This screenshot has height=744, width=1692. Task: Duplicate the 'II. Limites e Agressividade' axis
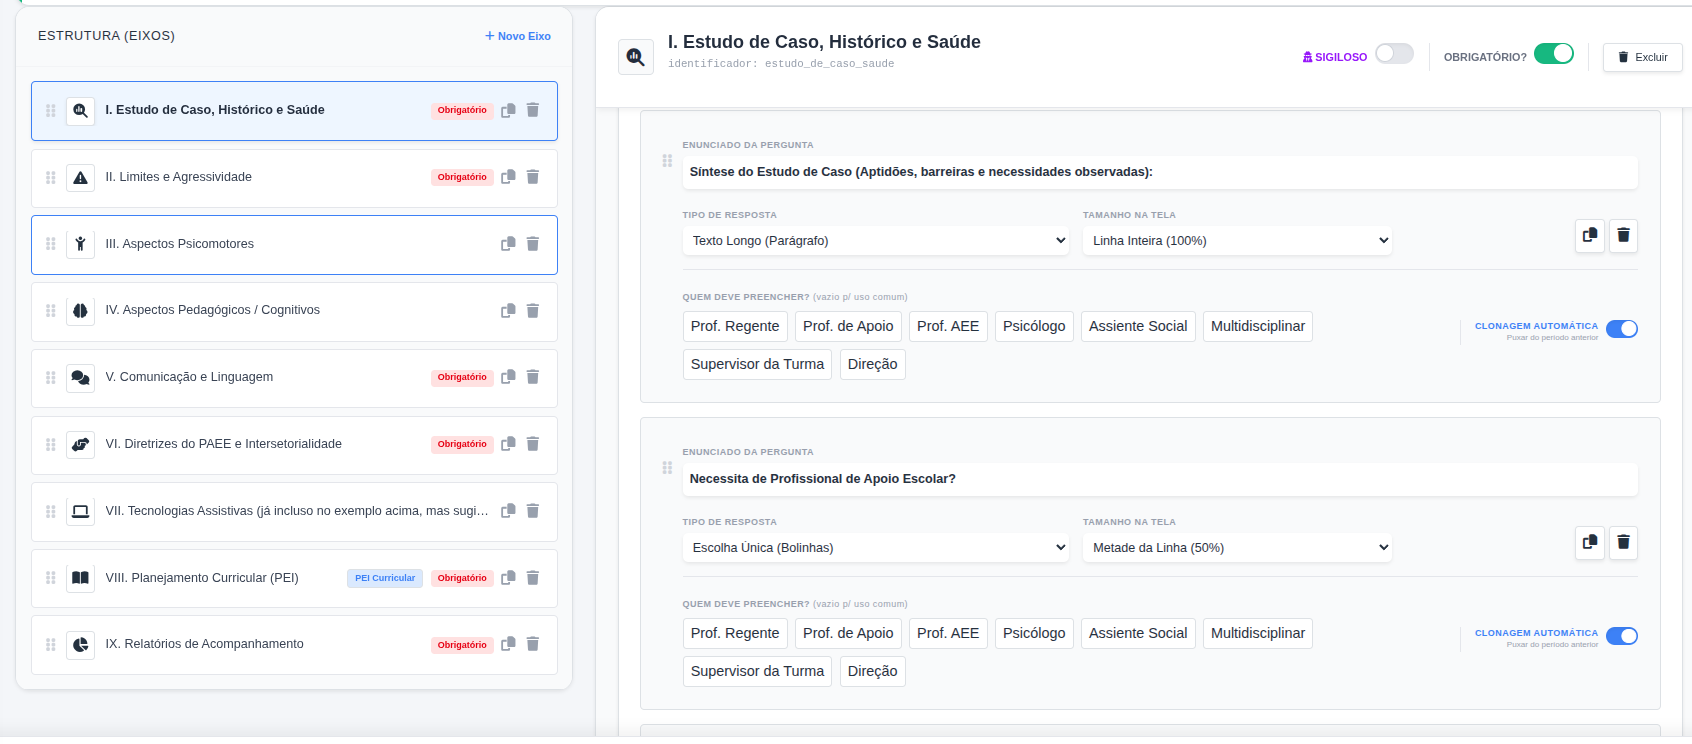click(x=508, y=177)
